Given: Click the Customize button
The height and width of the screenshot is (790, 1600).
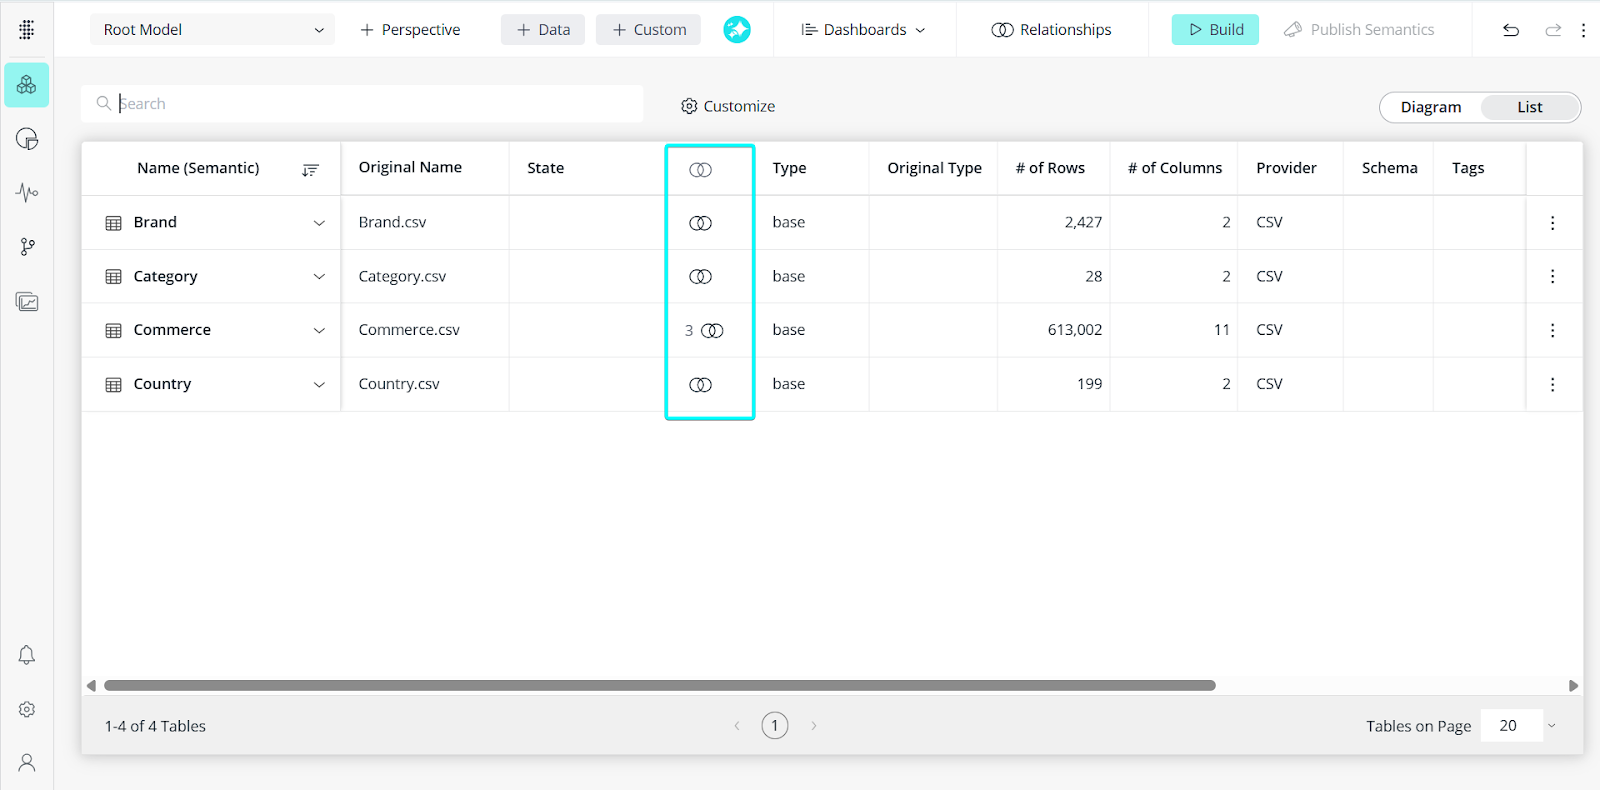Looking at the screenshot, I should [x=728, y=106].
